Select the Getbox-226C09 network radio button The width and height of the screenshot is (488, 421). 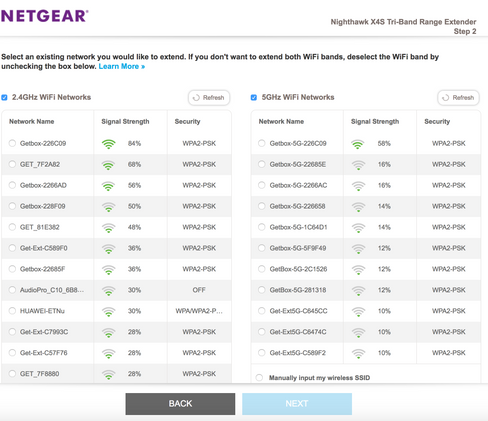point(12,143)
